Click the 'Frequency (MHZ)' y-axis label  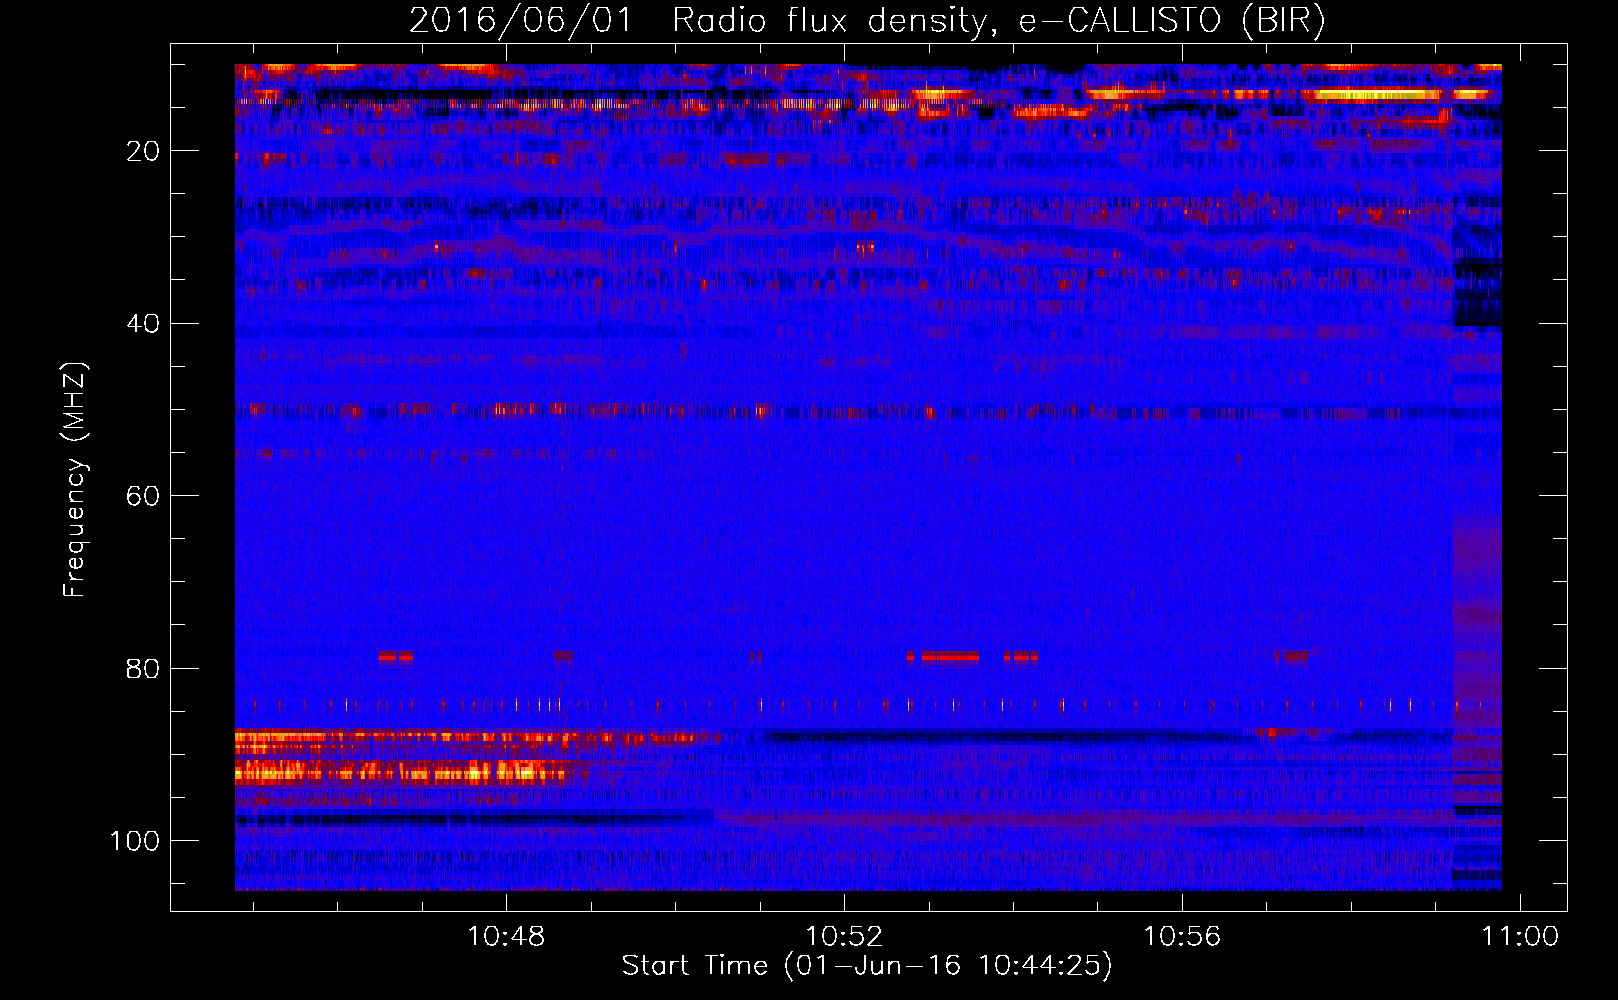pos(75,480)
